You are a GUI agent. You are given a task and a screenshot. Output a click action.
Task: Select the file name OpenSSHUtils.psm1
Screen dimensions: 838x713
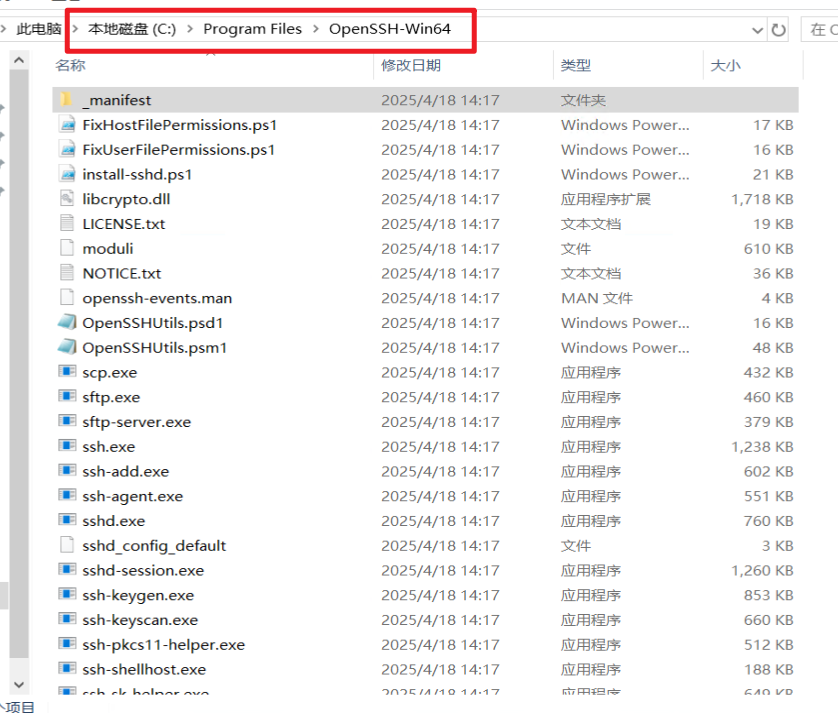(154, 347)
